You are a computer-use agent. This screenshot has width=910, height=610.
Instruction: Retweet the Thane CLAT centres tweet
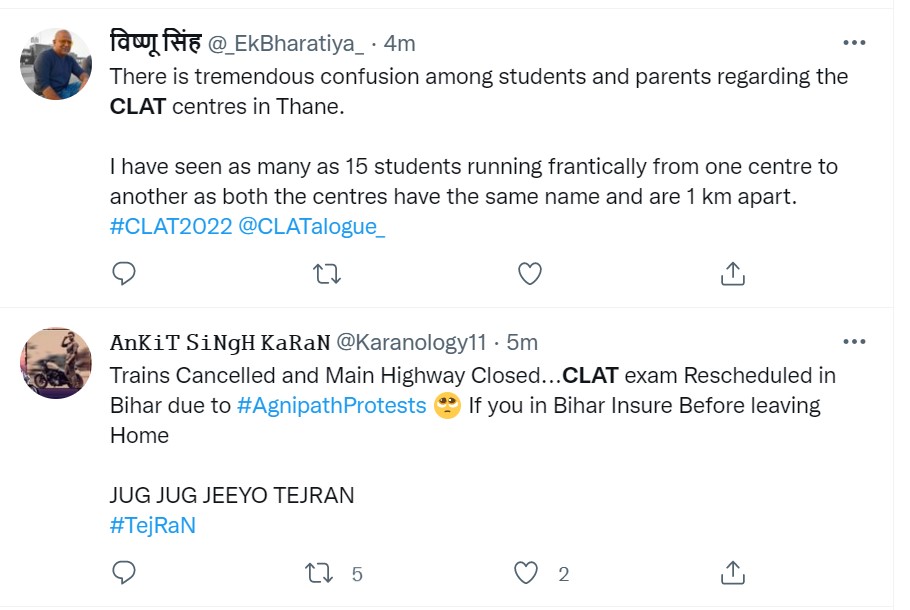click(327, 273)
